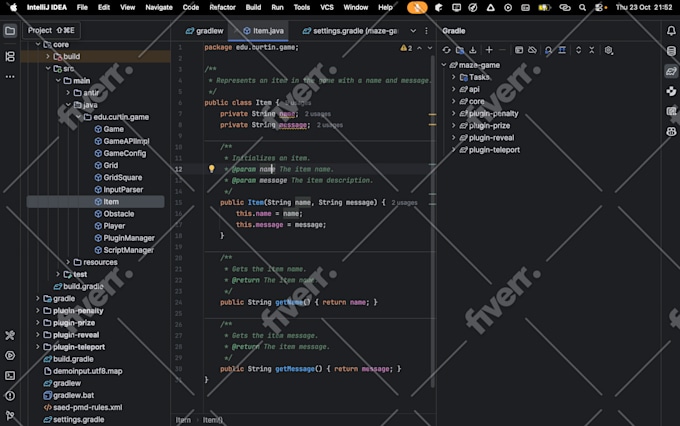Select the Item class in project tree
This screenshot has width=680, height=426.
pyautogui.click(x=95, y=202)
